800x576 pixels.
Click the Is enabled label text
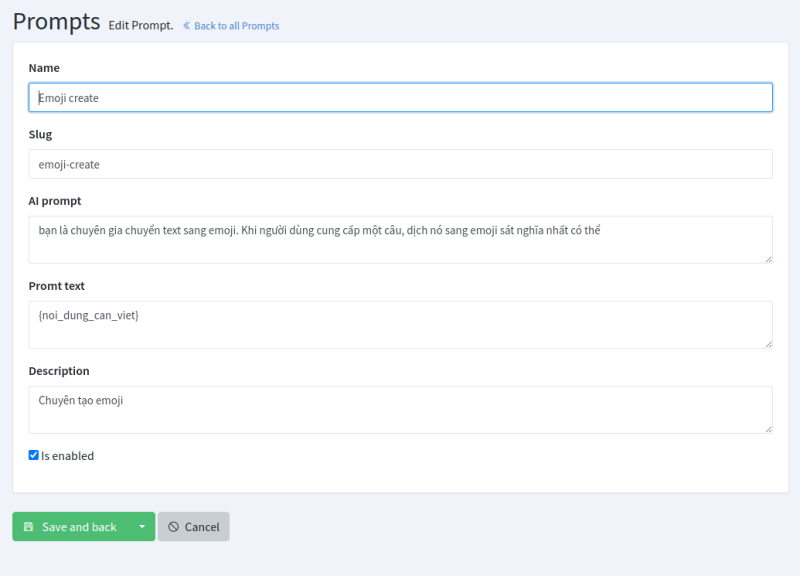click(67, 456)
